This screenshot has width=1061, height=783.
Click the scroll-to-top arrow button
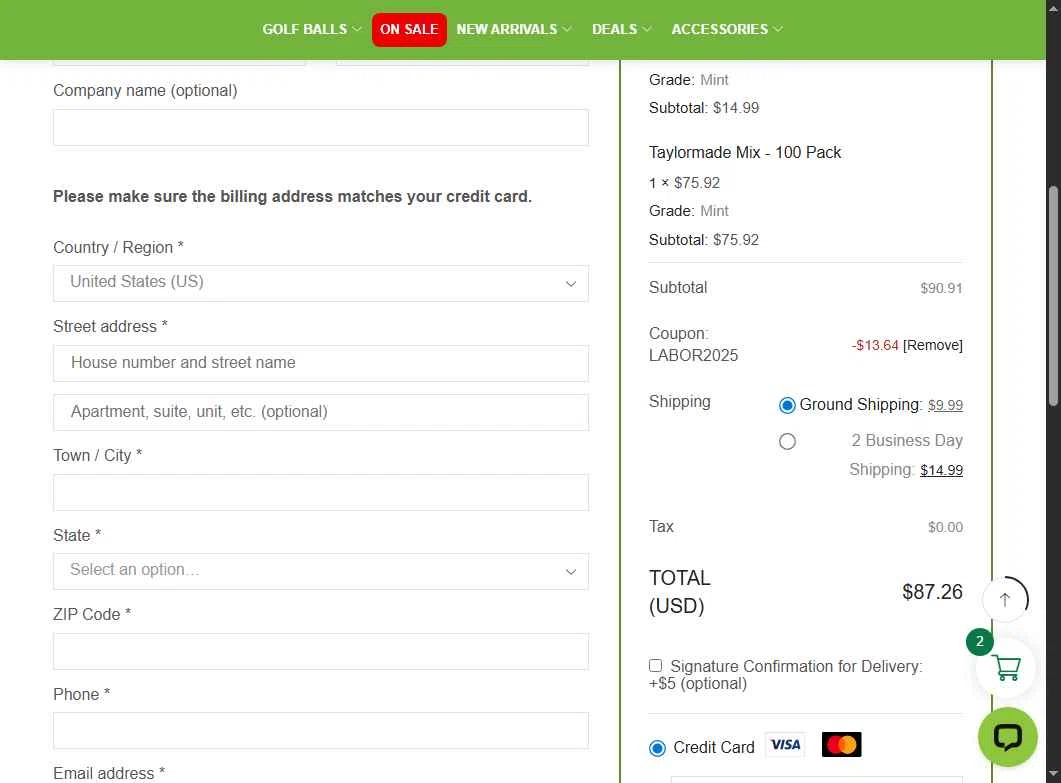click(x=1005, y=599)
